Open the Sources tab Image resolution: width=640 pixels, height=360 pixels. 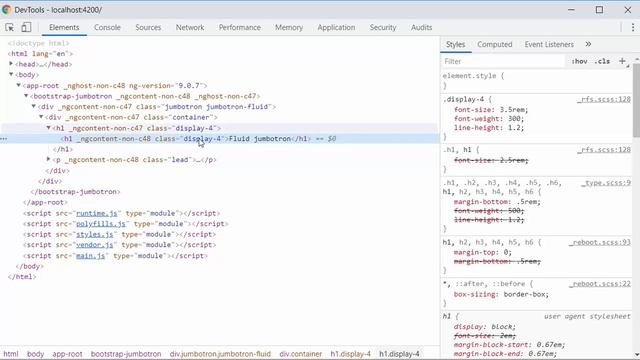coord(148,27)
